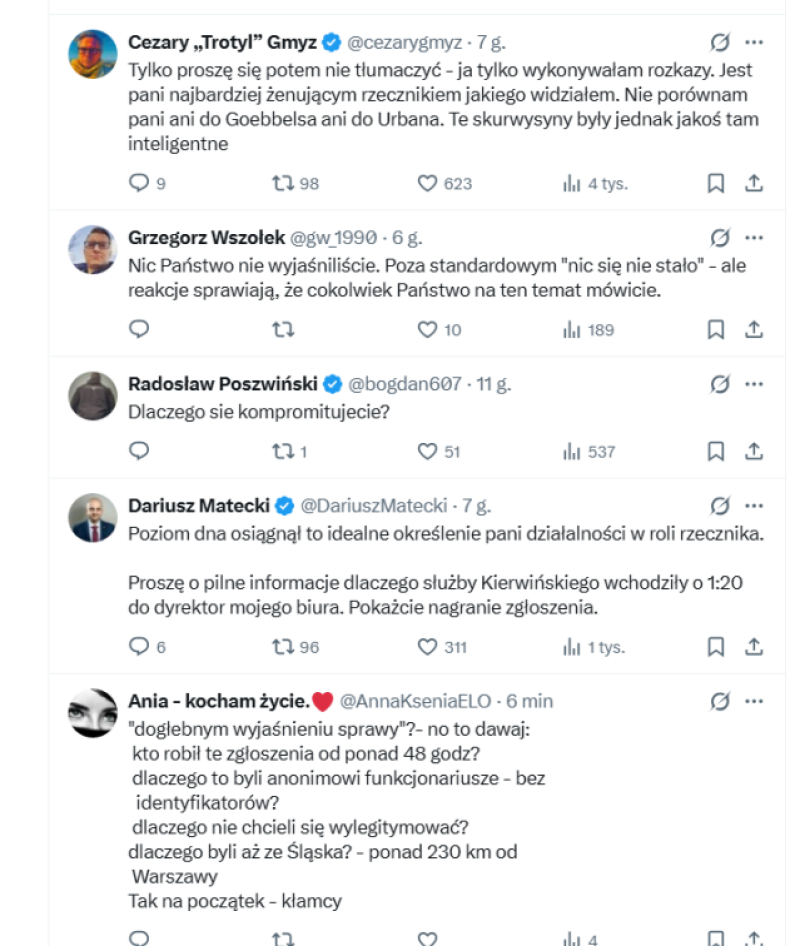
Task: Click Ania - kocham życie avatar
Action: 92,713
